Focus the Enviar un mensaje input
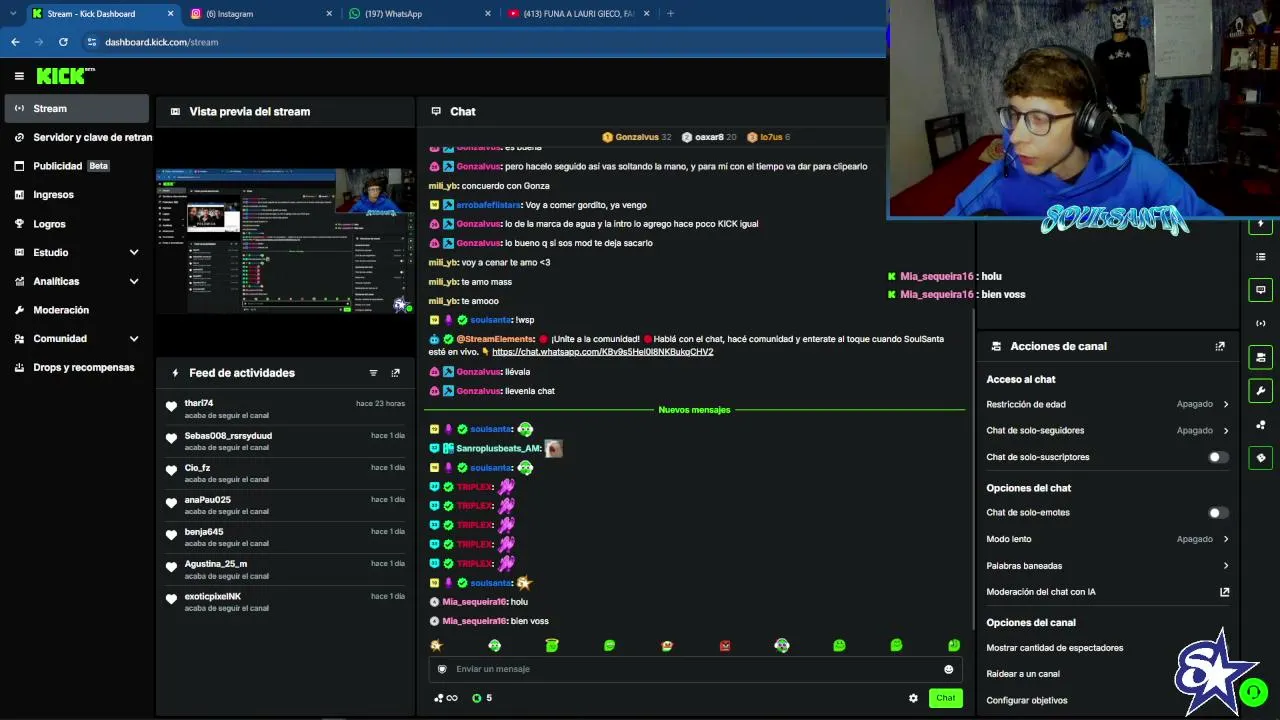1280x720 pixels. (x=695, y=669)
